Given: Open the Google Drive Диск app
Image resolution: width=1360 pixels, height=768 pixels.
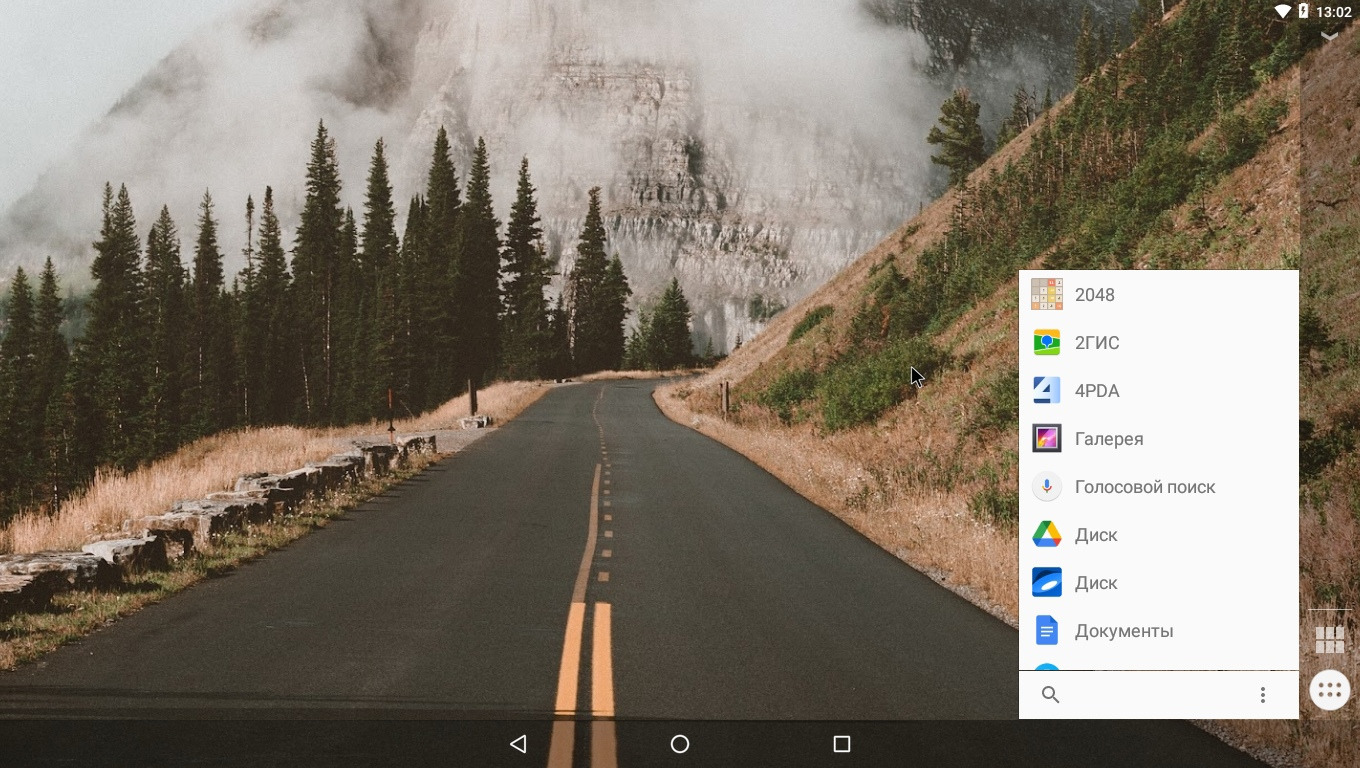Looking at the screenshot, I should (x=1158, y=535).
